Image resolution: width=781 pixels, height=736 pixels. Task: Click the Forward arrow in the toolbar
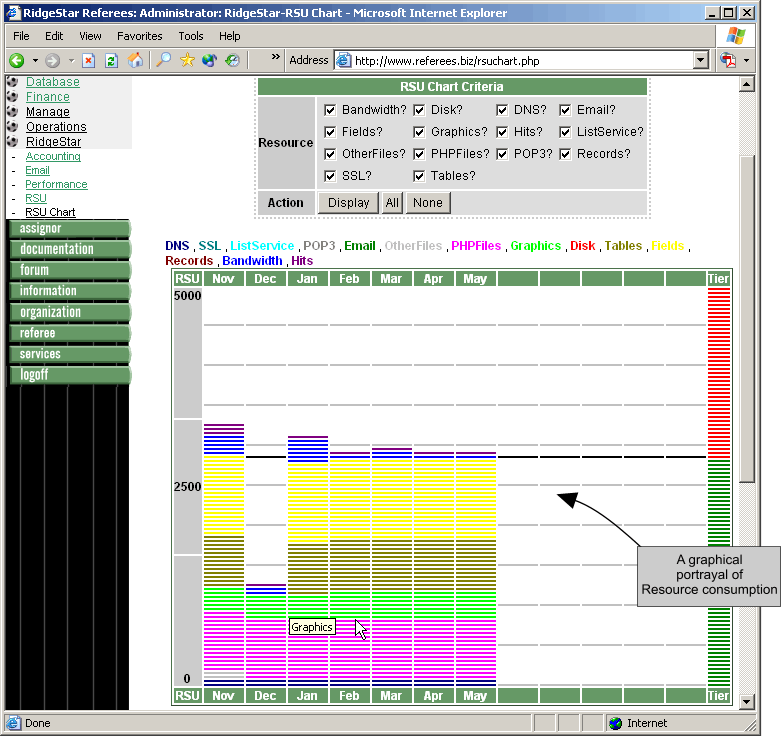tap(52, 61)
